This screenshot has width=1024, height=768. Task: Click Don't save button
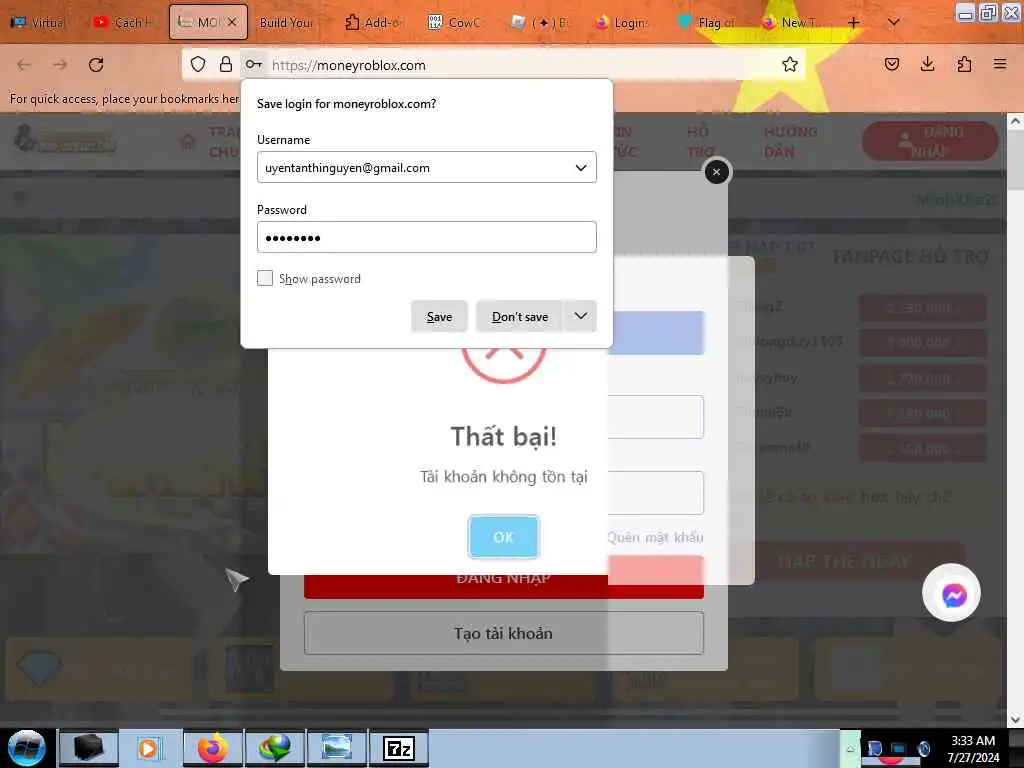click(x=520, y=316)
